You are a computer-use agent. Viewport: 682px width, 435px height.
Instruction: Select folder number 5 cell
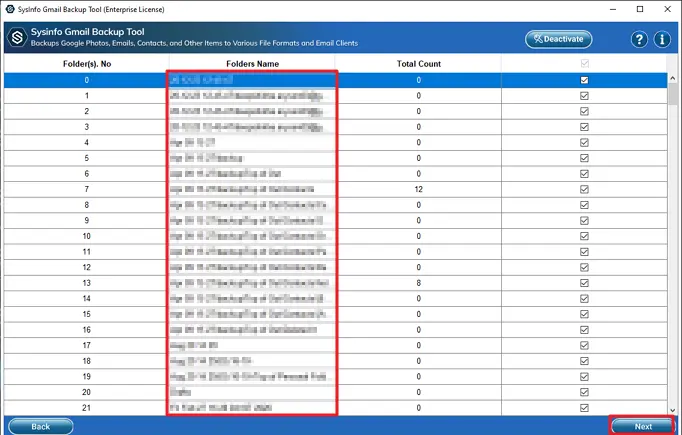click(87, 158)
